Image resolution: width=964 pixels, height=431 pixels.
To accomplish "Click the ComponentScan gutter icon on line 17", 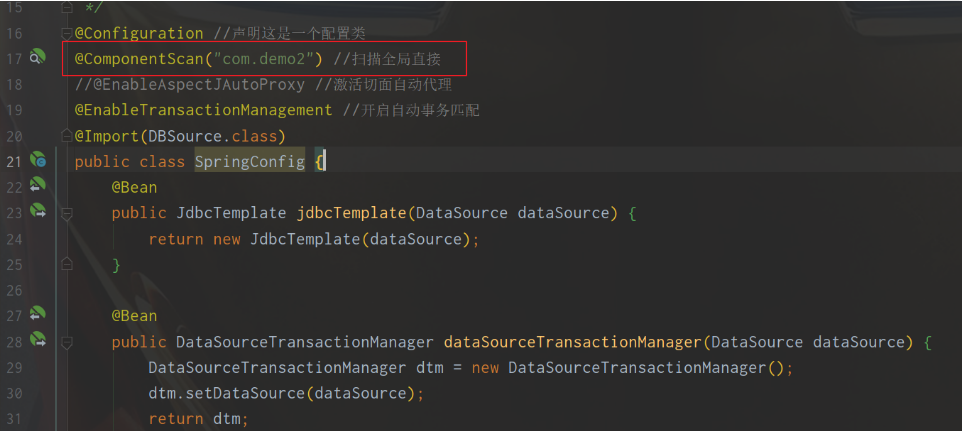I will click(38, 57).
